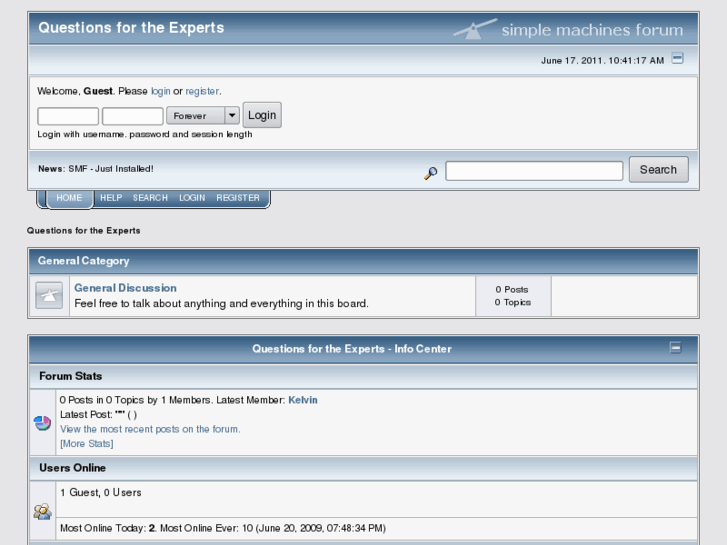Screen dimensions: 727x545
Task: Click the Forum Stats pie chart icon
Action: click(42, 423)
